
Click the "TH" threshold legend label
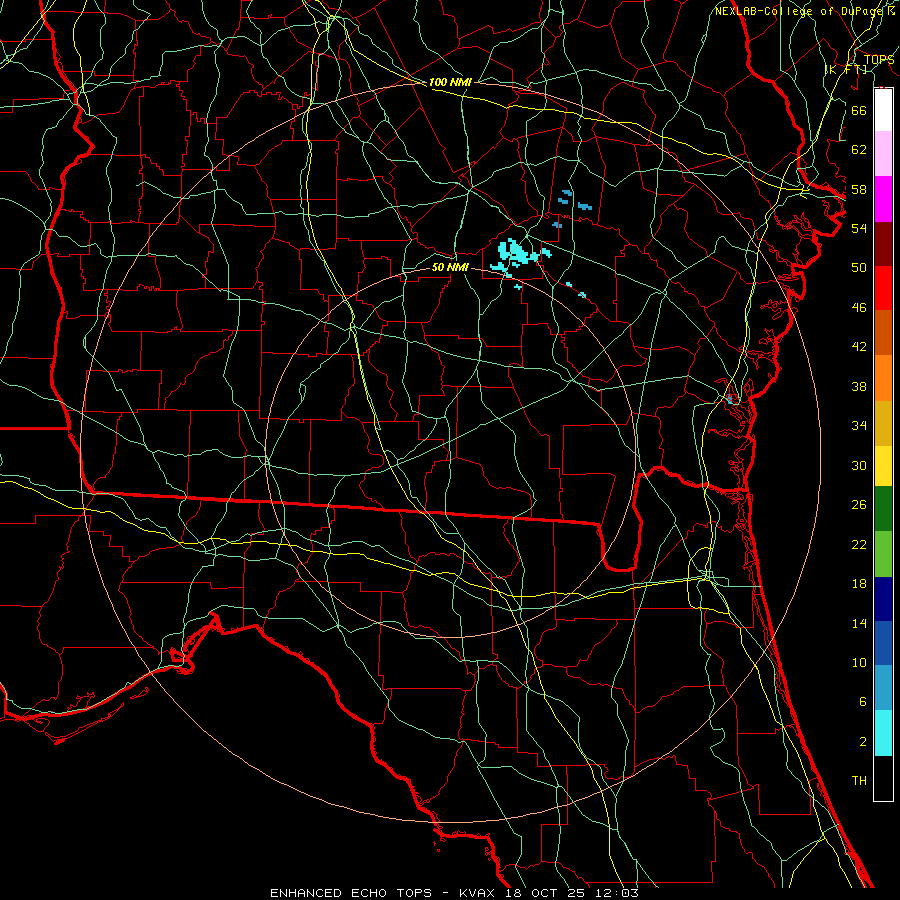click(859, 781)
